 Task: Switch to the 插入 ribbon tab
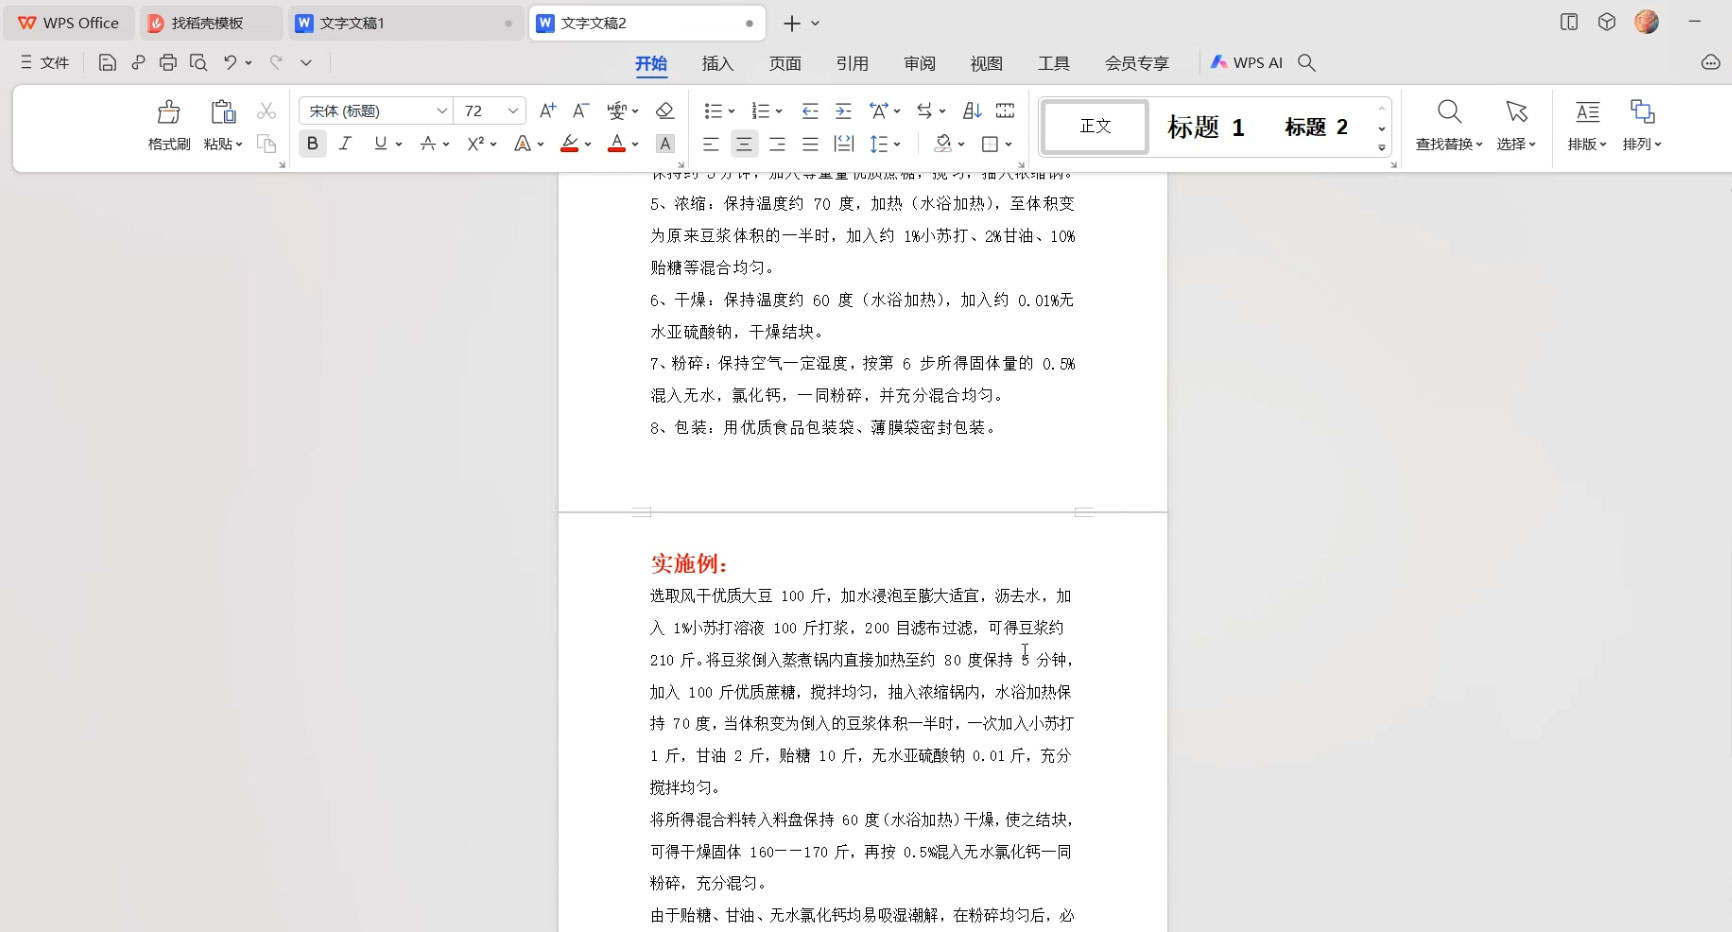[x=716, y=63]
